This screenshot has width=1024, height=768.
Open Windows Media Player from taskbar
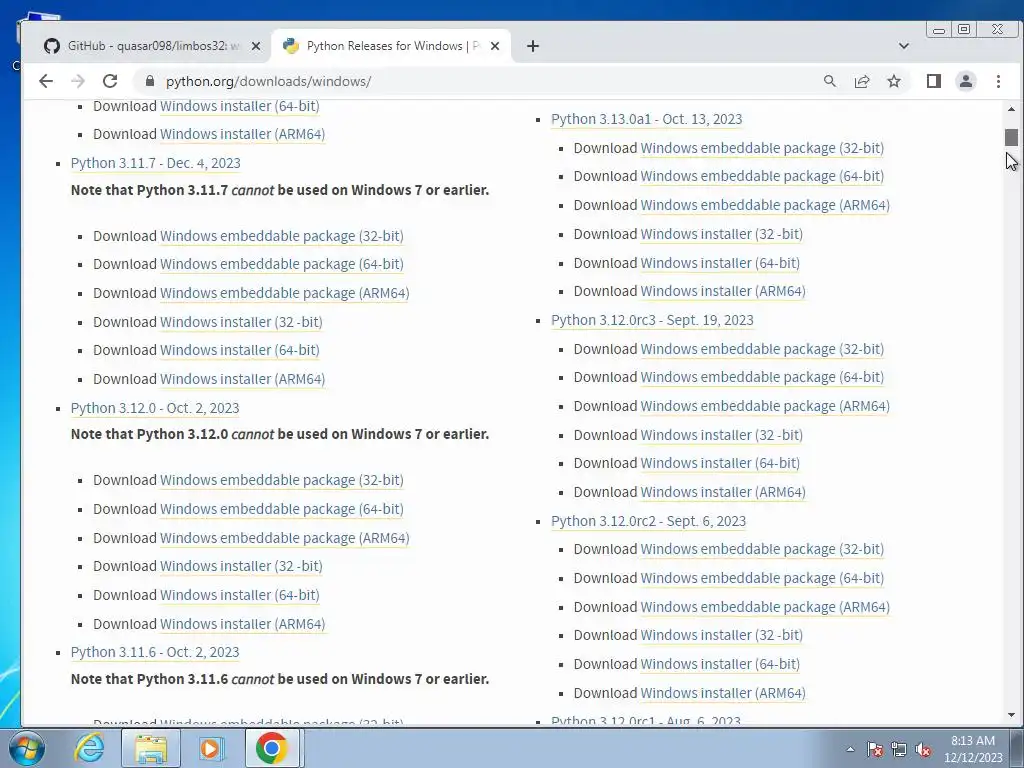(210, 748)
